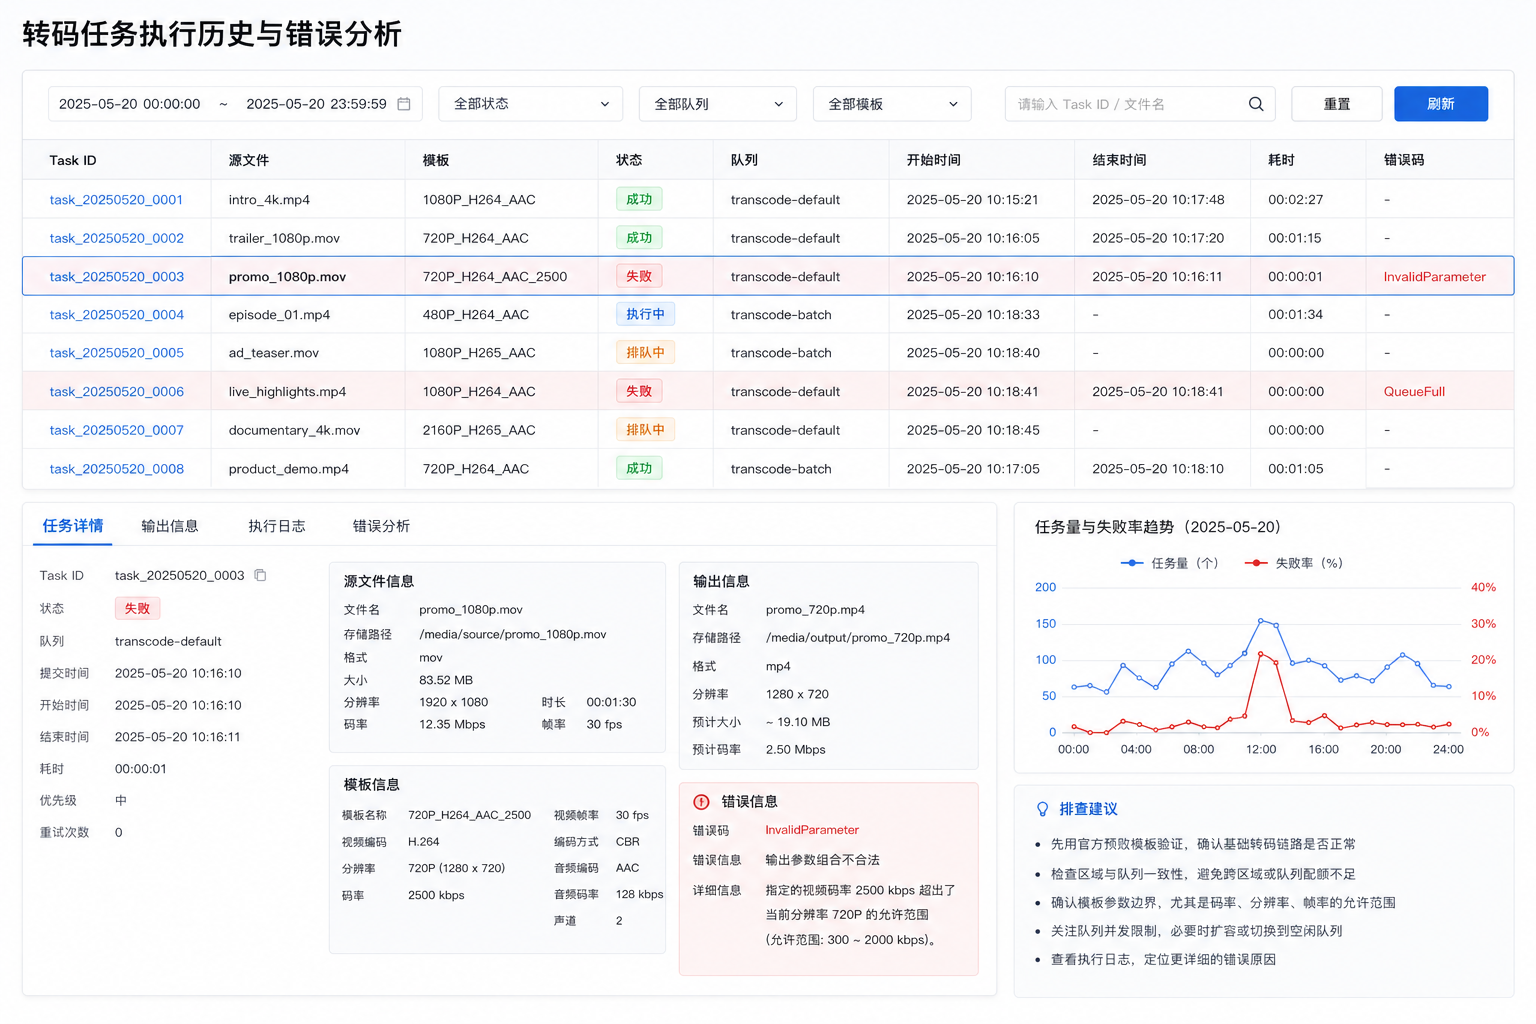Click the 队列 column header

point(744,160)
